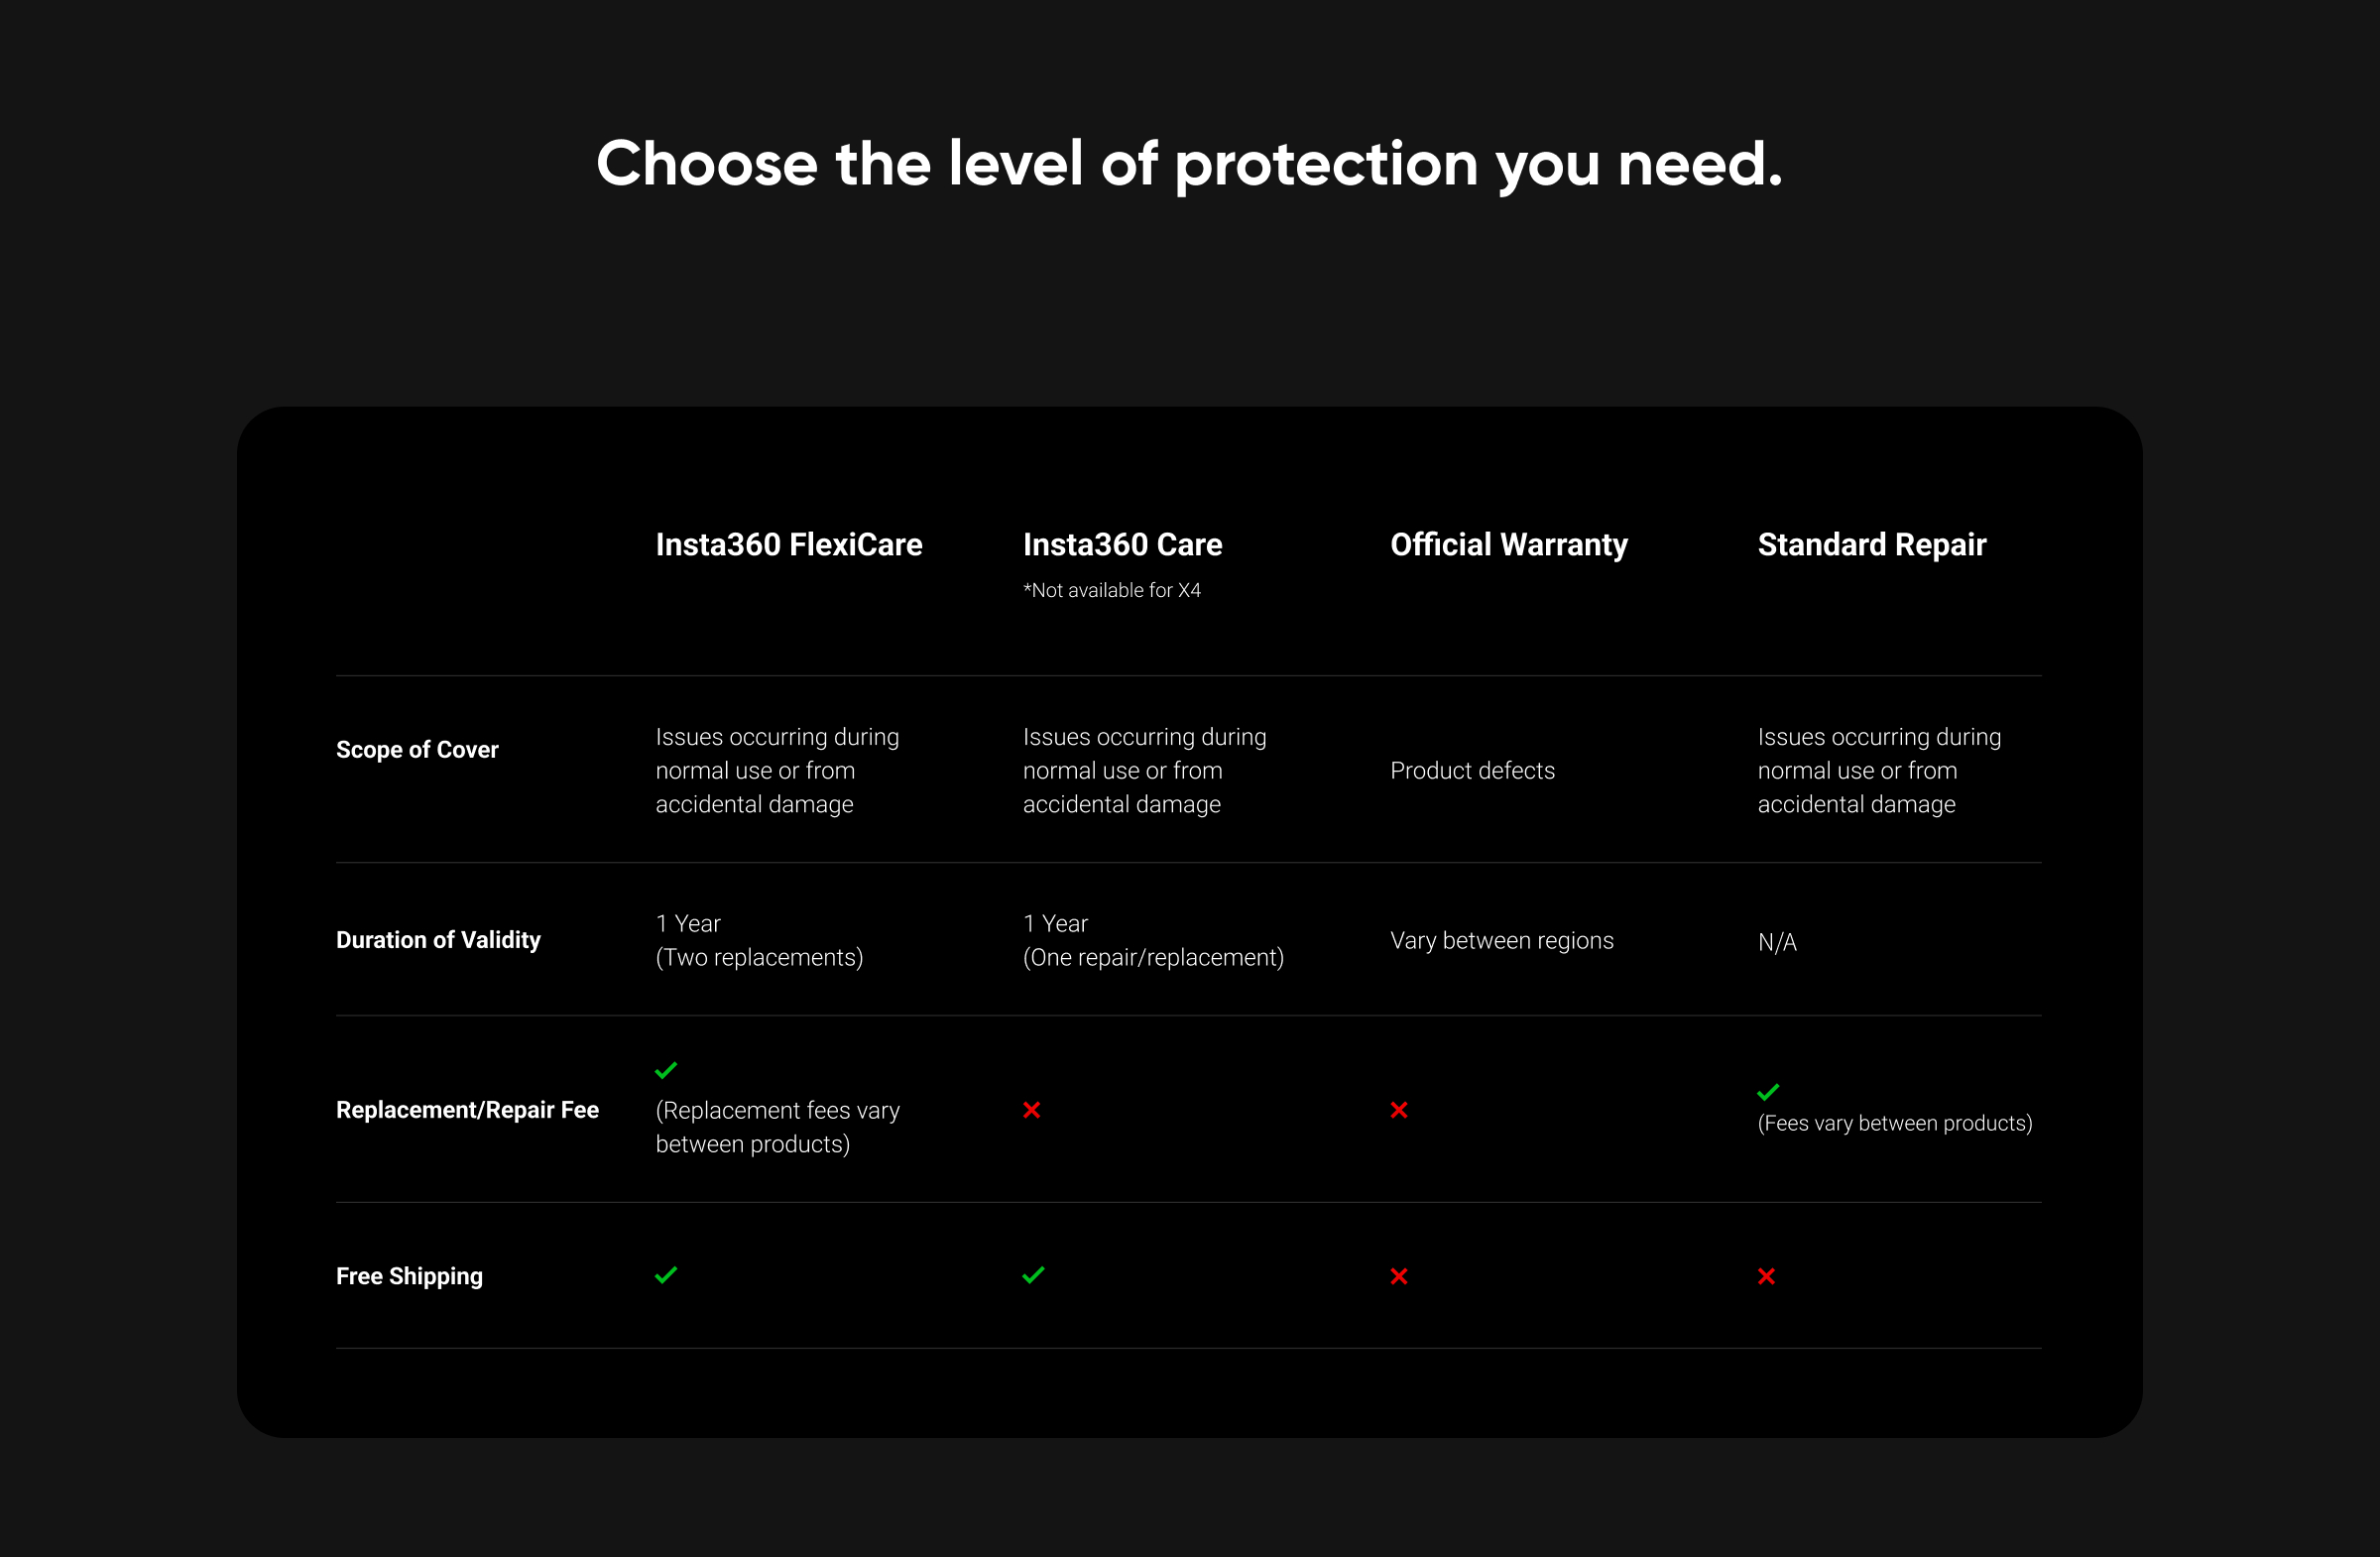
Task: Click the FlexiCare Free Shipping green checkmark
Action: coord(666,1275)
